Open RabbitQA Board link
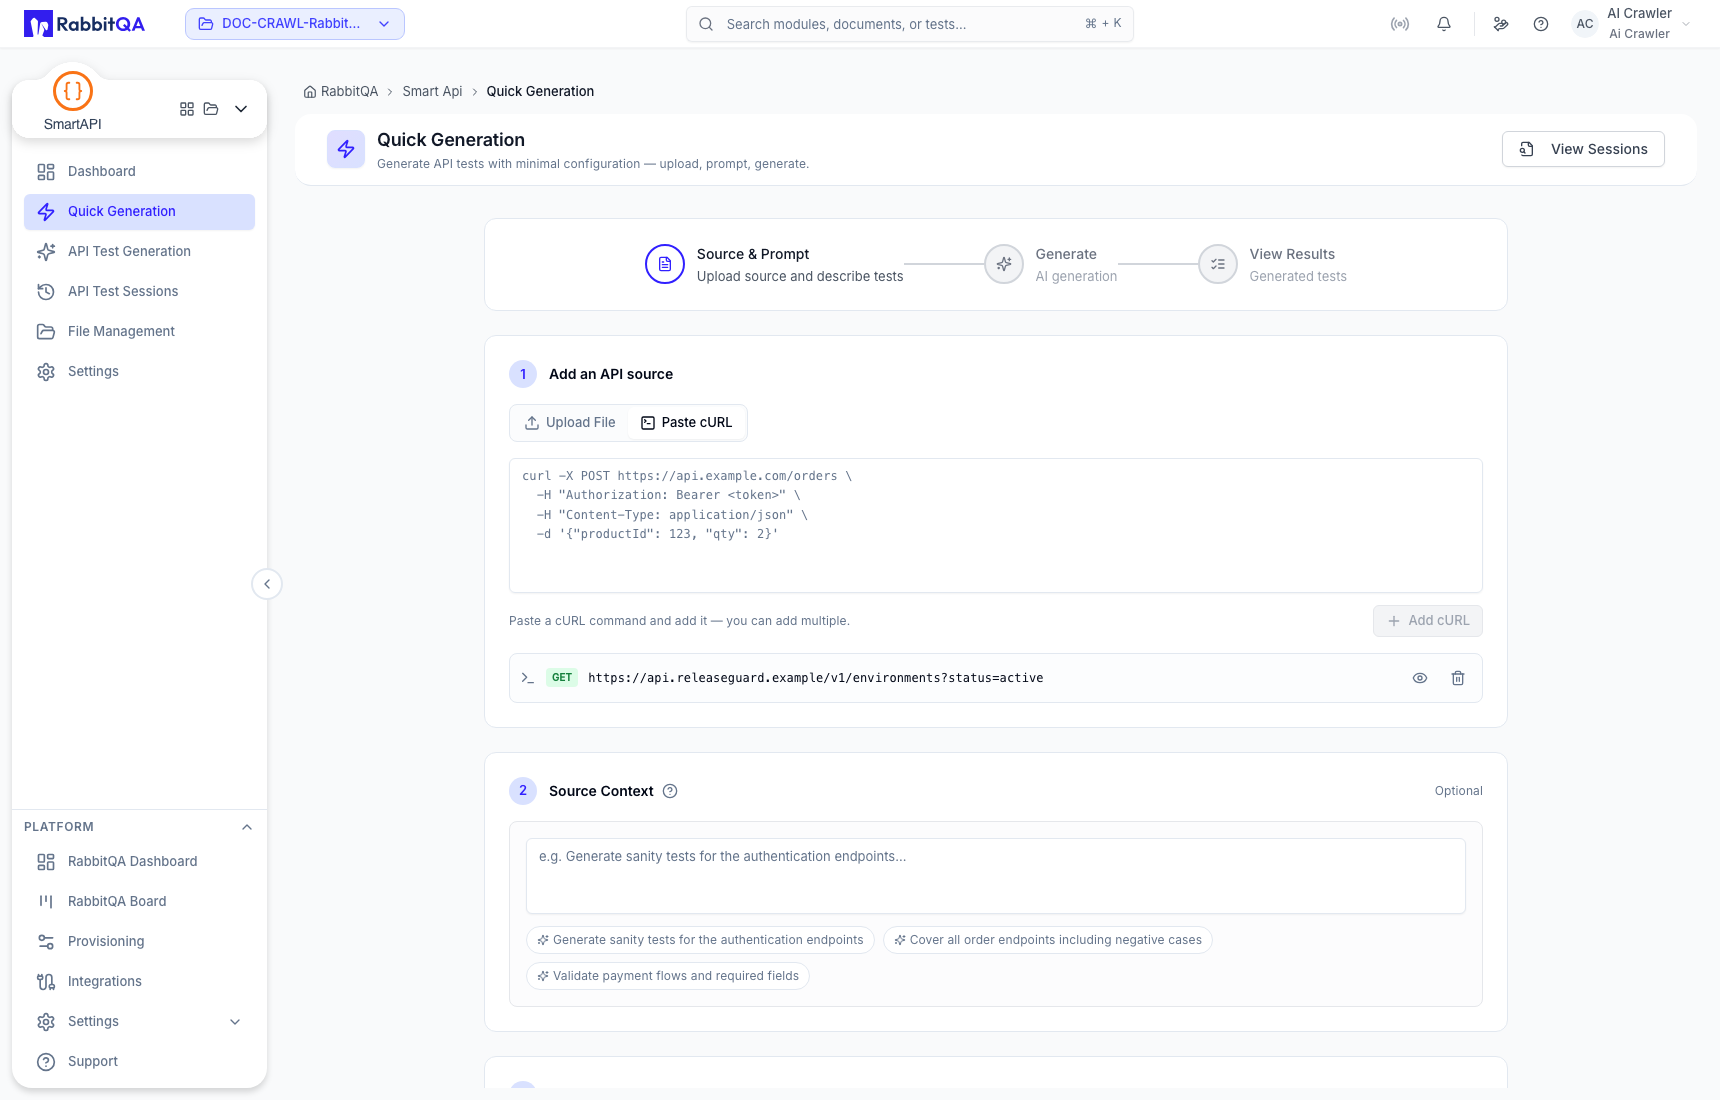This screenshot has height=1100, width=1720. tap(139, 902)
